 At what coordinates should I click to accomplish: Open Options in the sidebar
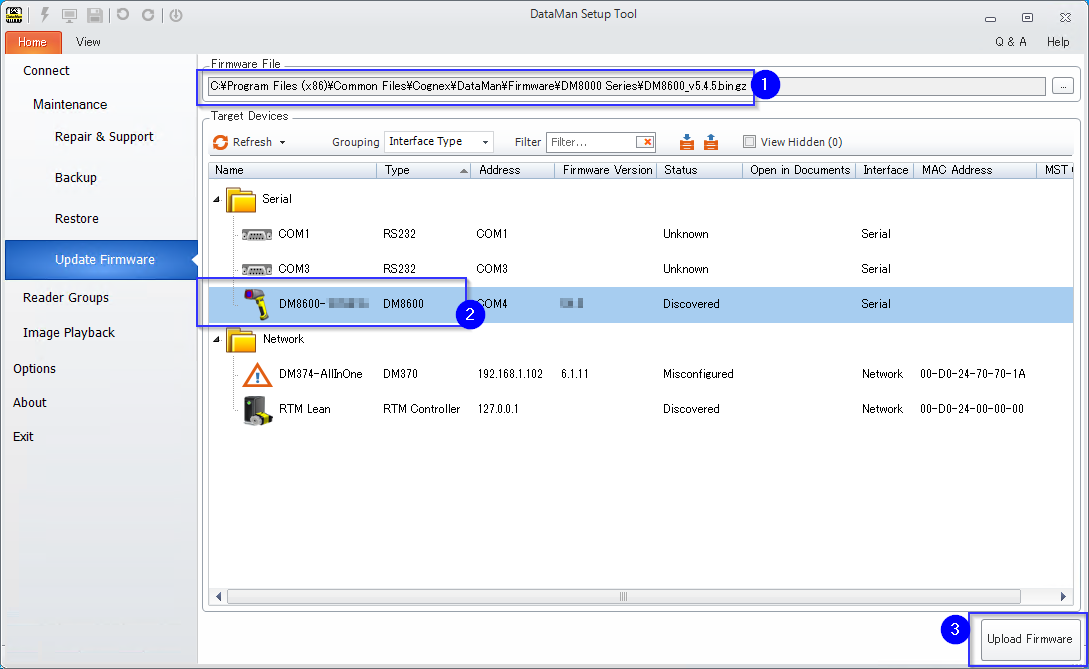(x=34, y=369)
